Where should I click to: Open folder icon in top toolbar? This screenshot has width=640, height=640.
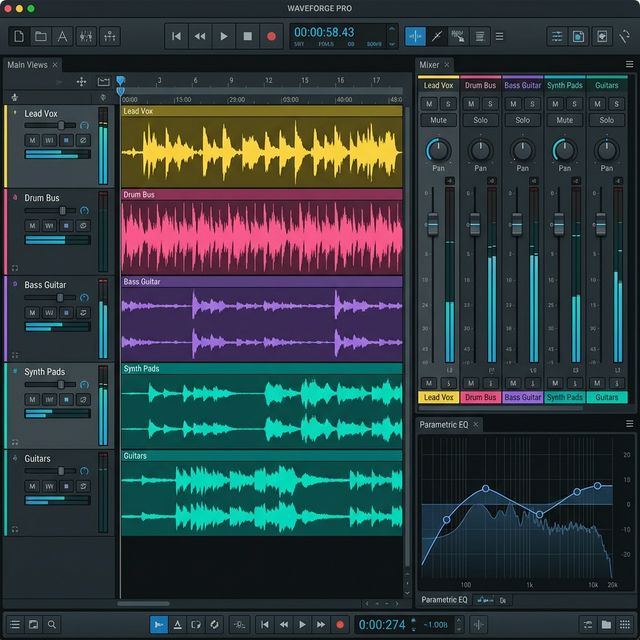(41, 36)
